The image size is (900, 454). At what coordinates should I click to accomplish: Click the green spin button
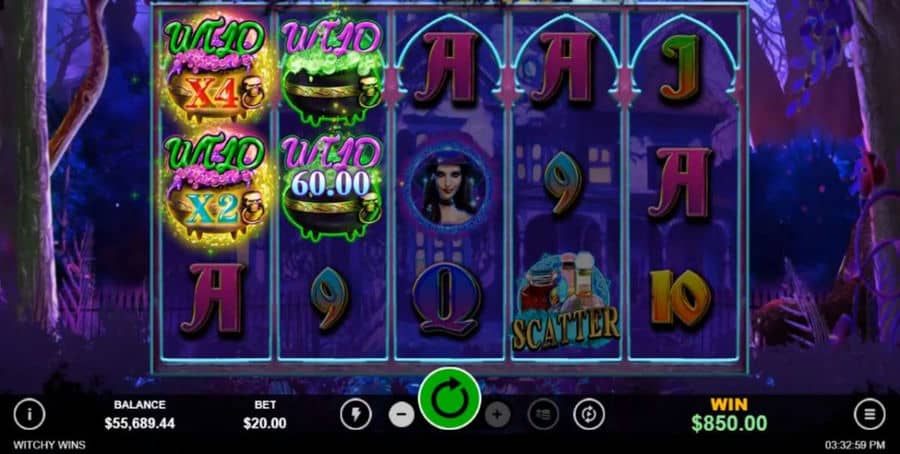click(x=449, y=398)
